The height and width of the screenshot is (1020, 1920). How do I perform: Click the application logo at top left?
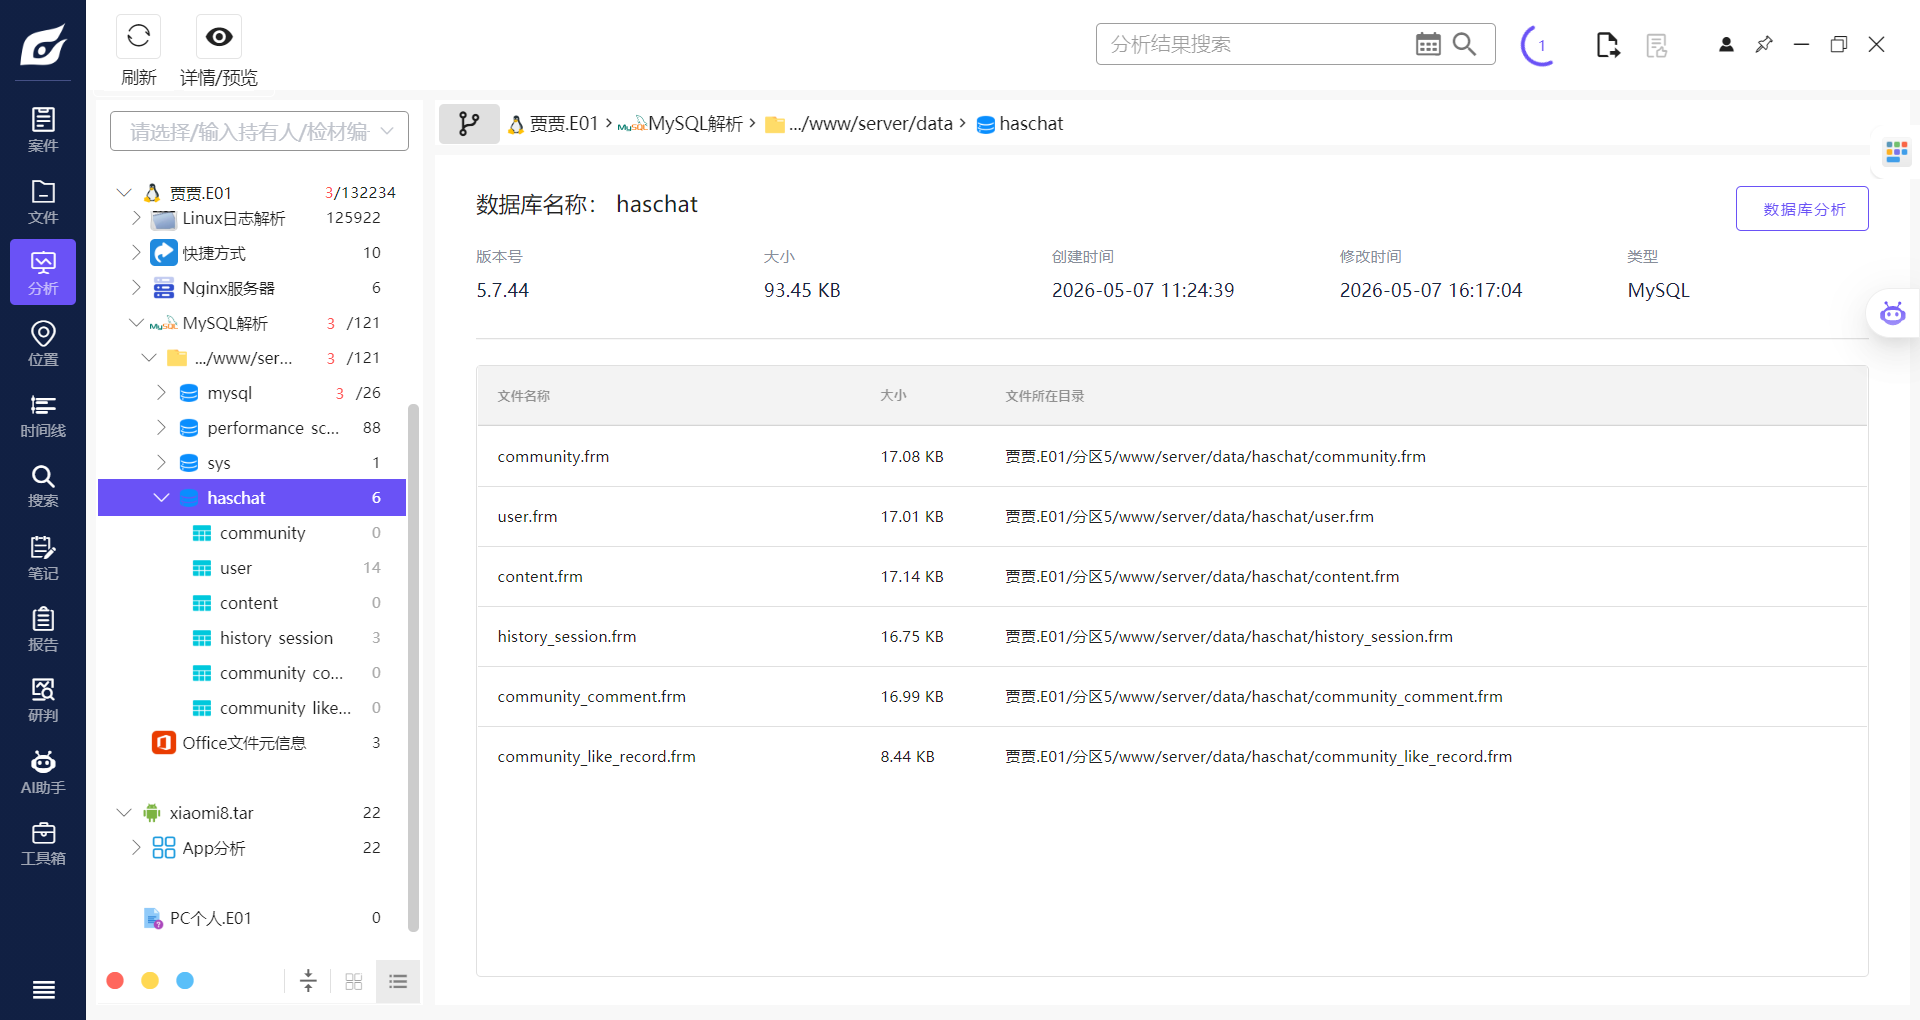[x=43, y=45]
